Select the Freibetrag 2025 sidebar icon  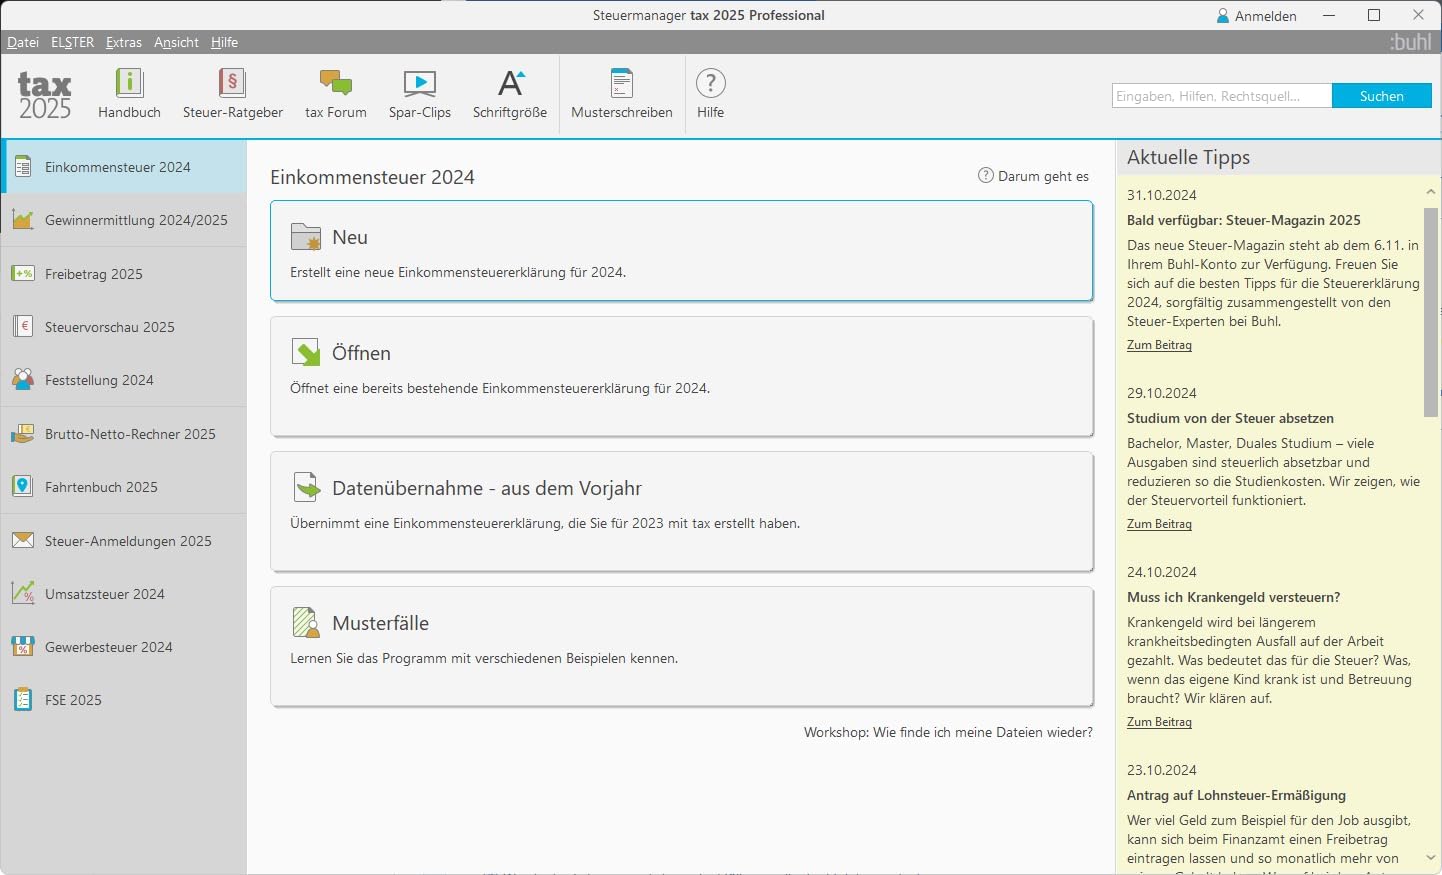[22, 273]
